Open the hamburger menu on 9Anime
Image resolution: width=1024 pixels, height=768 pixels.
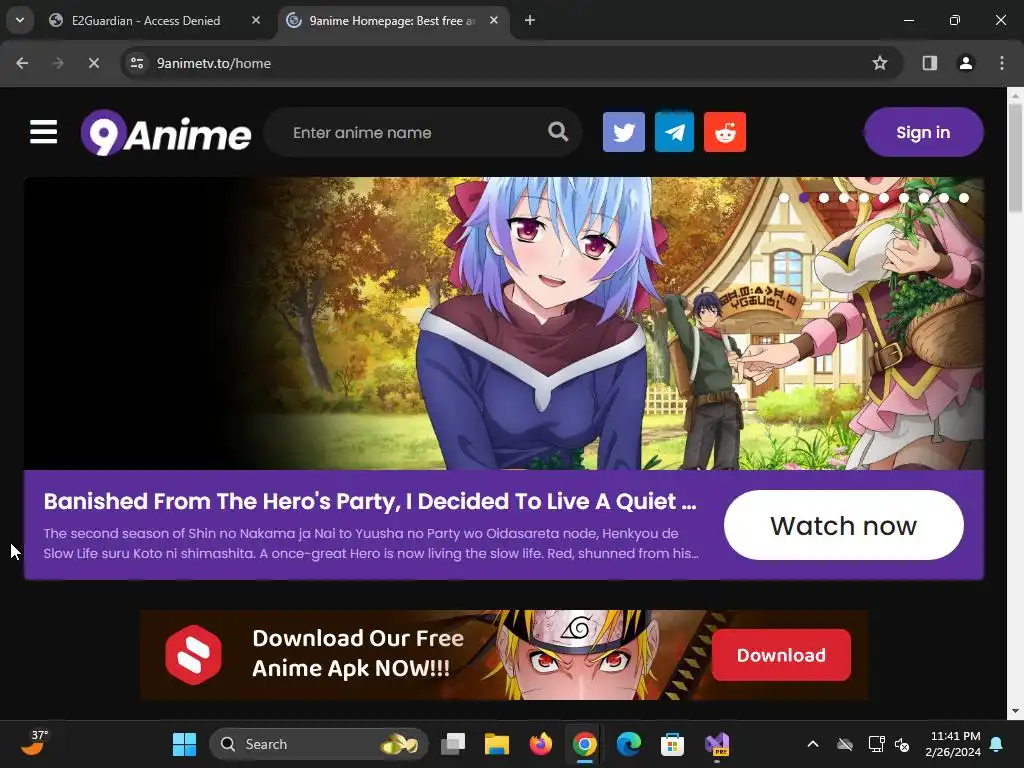[x=43, y=132]
